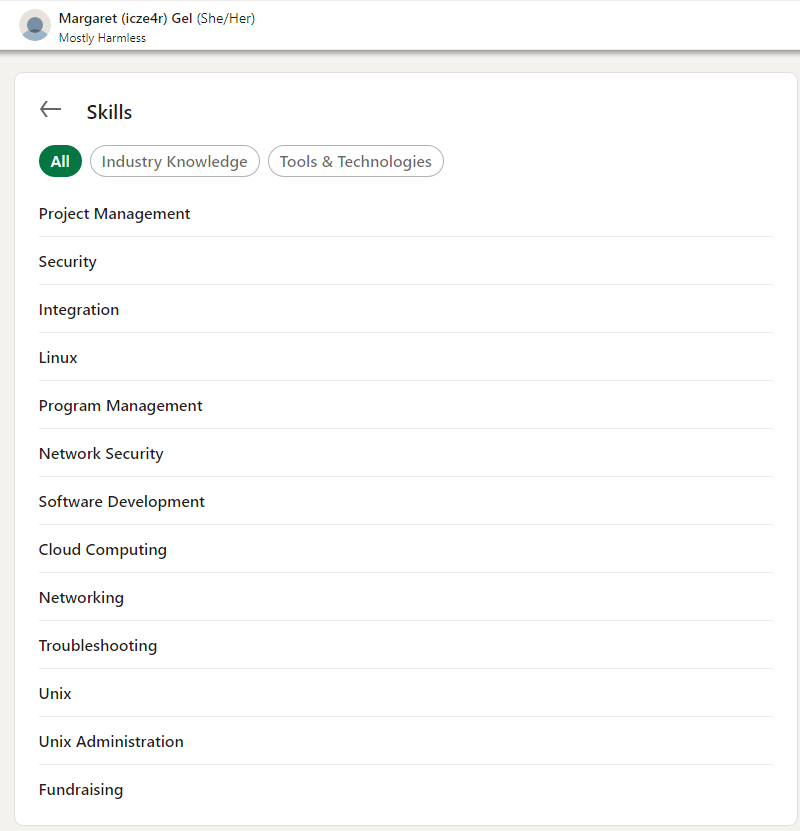Go back using the left arrow icon

coord(50,110)
